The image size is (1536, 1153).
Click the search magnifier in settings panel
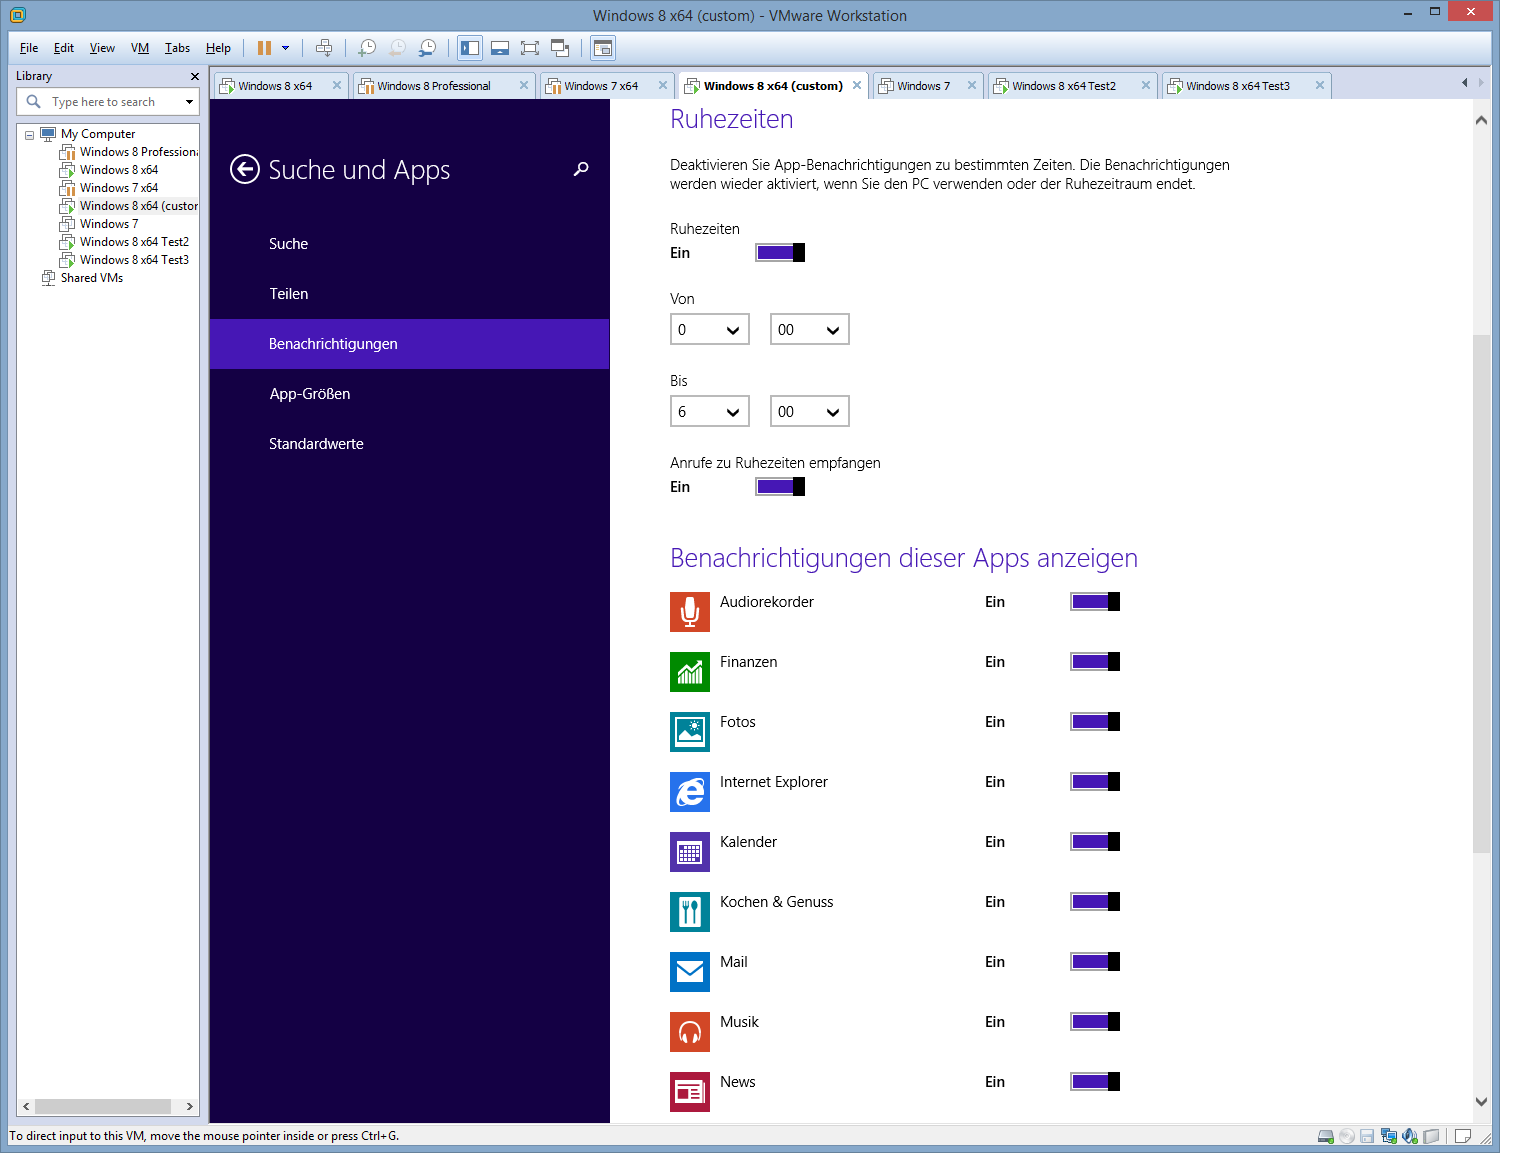(x=581, y=169)
